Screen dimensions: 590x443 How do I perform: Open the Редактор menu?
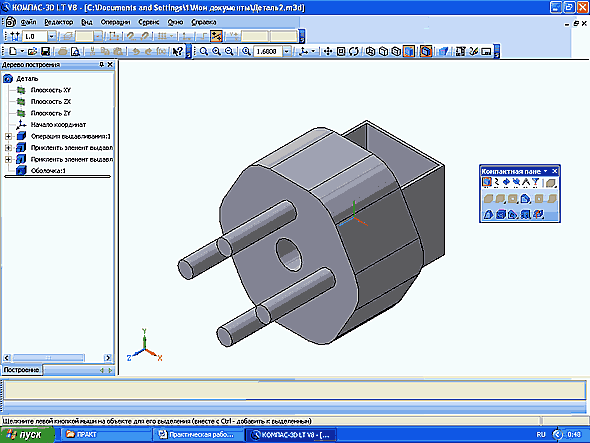tap(59, 22)
